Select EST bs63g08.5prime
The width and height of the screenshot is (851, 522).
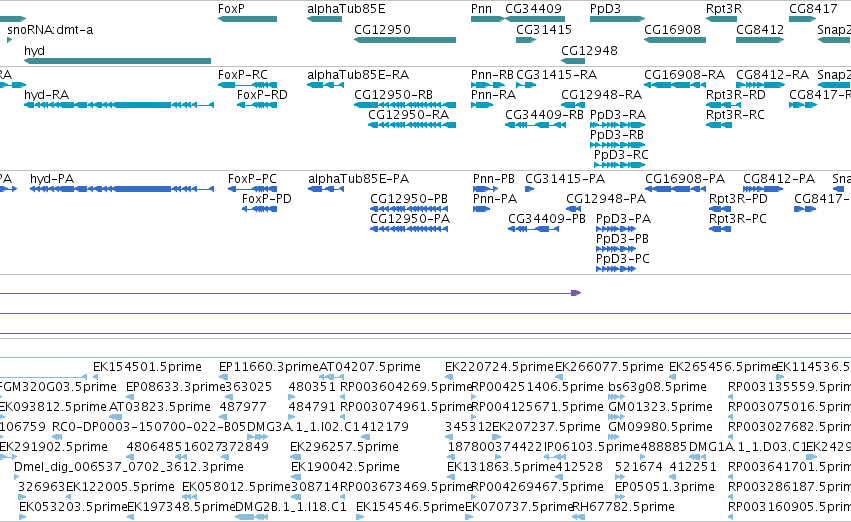click(x=657, y=387)
